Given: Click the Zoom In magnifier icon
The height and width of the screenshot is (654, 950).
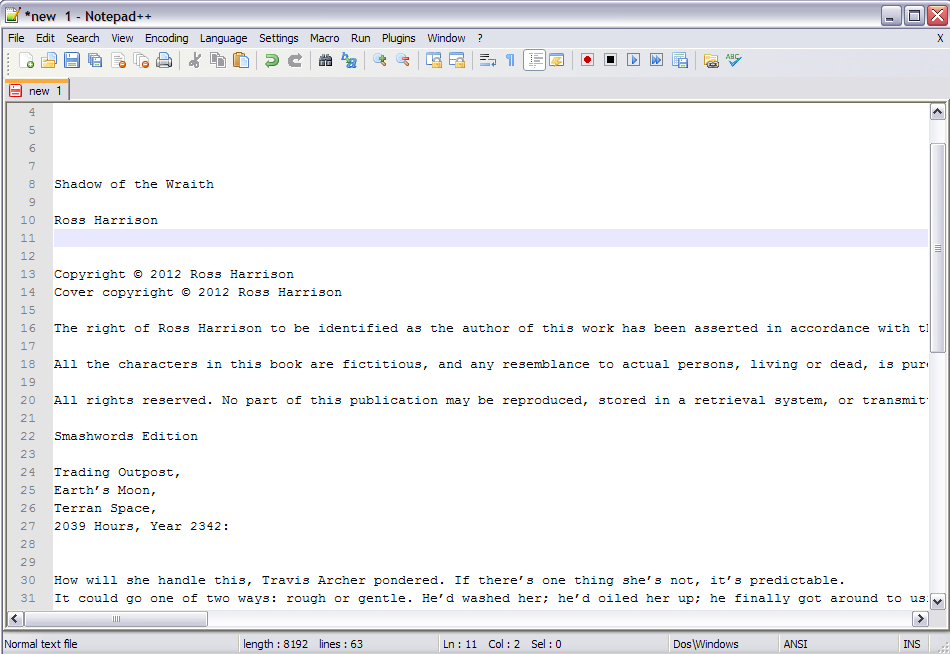Looking at the screenshot, I should click(380, 61).
